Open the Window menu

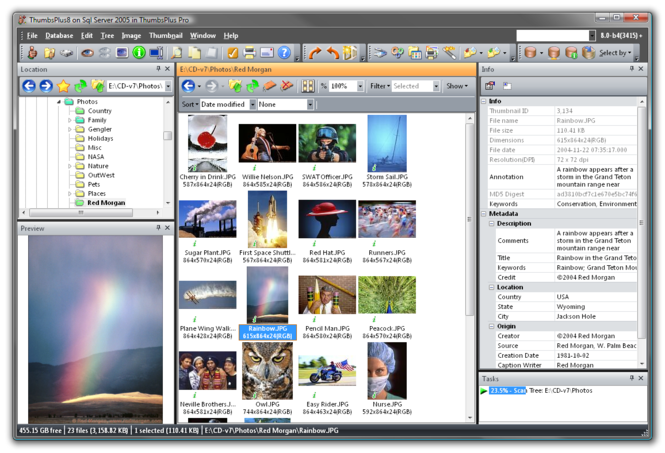(x=203, y=36)
